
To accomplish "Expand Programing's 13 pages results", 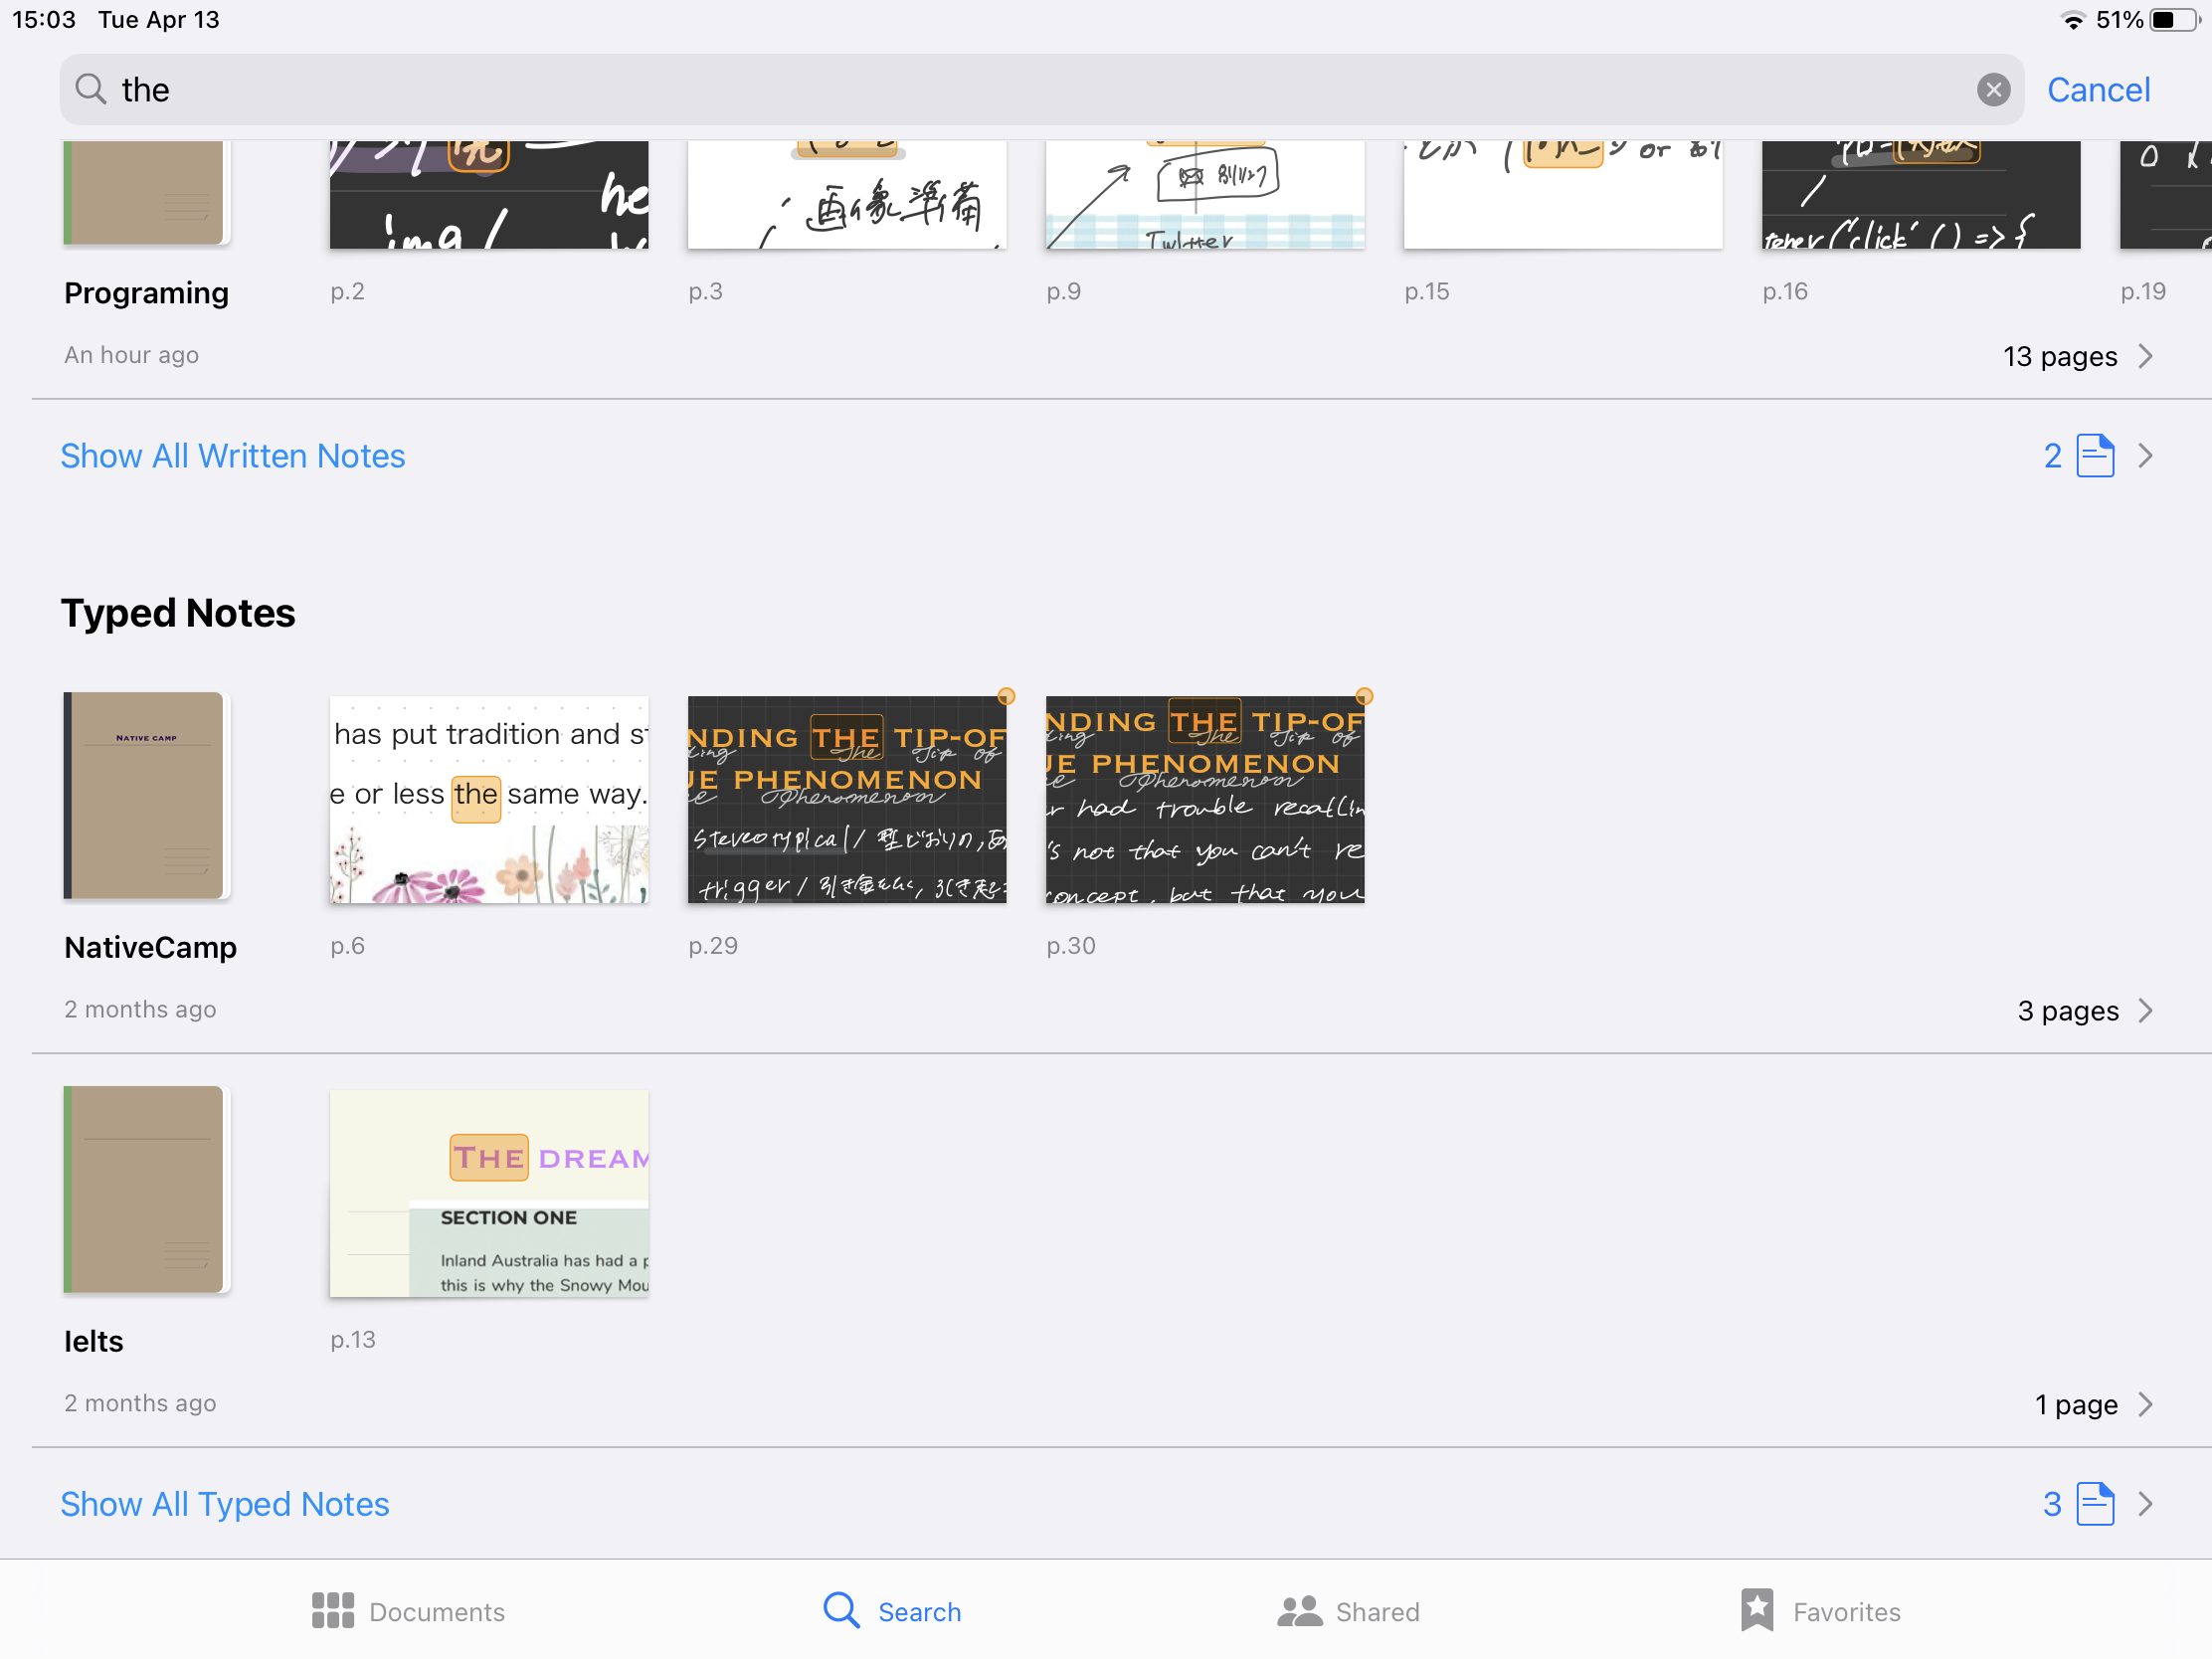I will tap(2077, 357).
